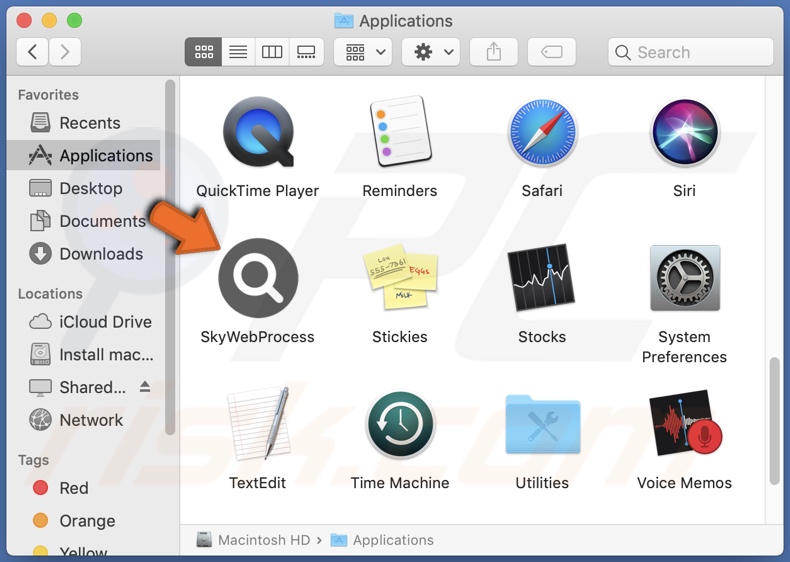
Task: Open the group-by arrangement dropdown
Action: [x=365, y=52]
